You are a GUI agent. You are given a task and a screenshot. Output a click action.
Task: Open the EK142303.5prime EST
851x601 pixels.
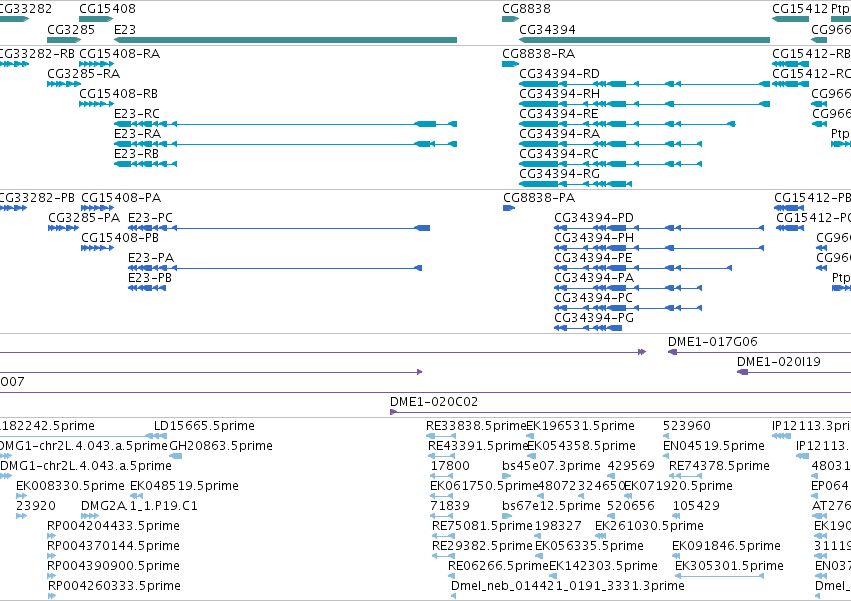[x=555, y=576]
